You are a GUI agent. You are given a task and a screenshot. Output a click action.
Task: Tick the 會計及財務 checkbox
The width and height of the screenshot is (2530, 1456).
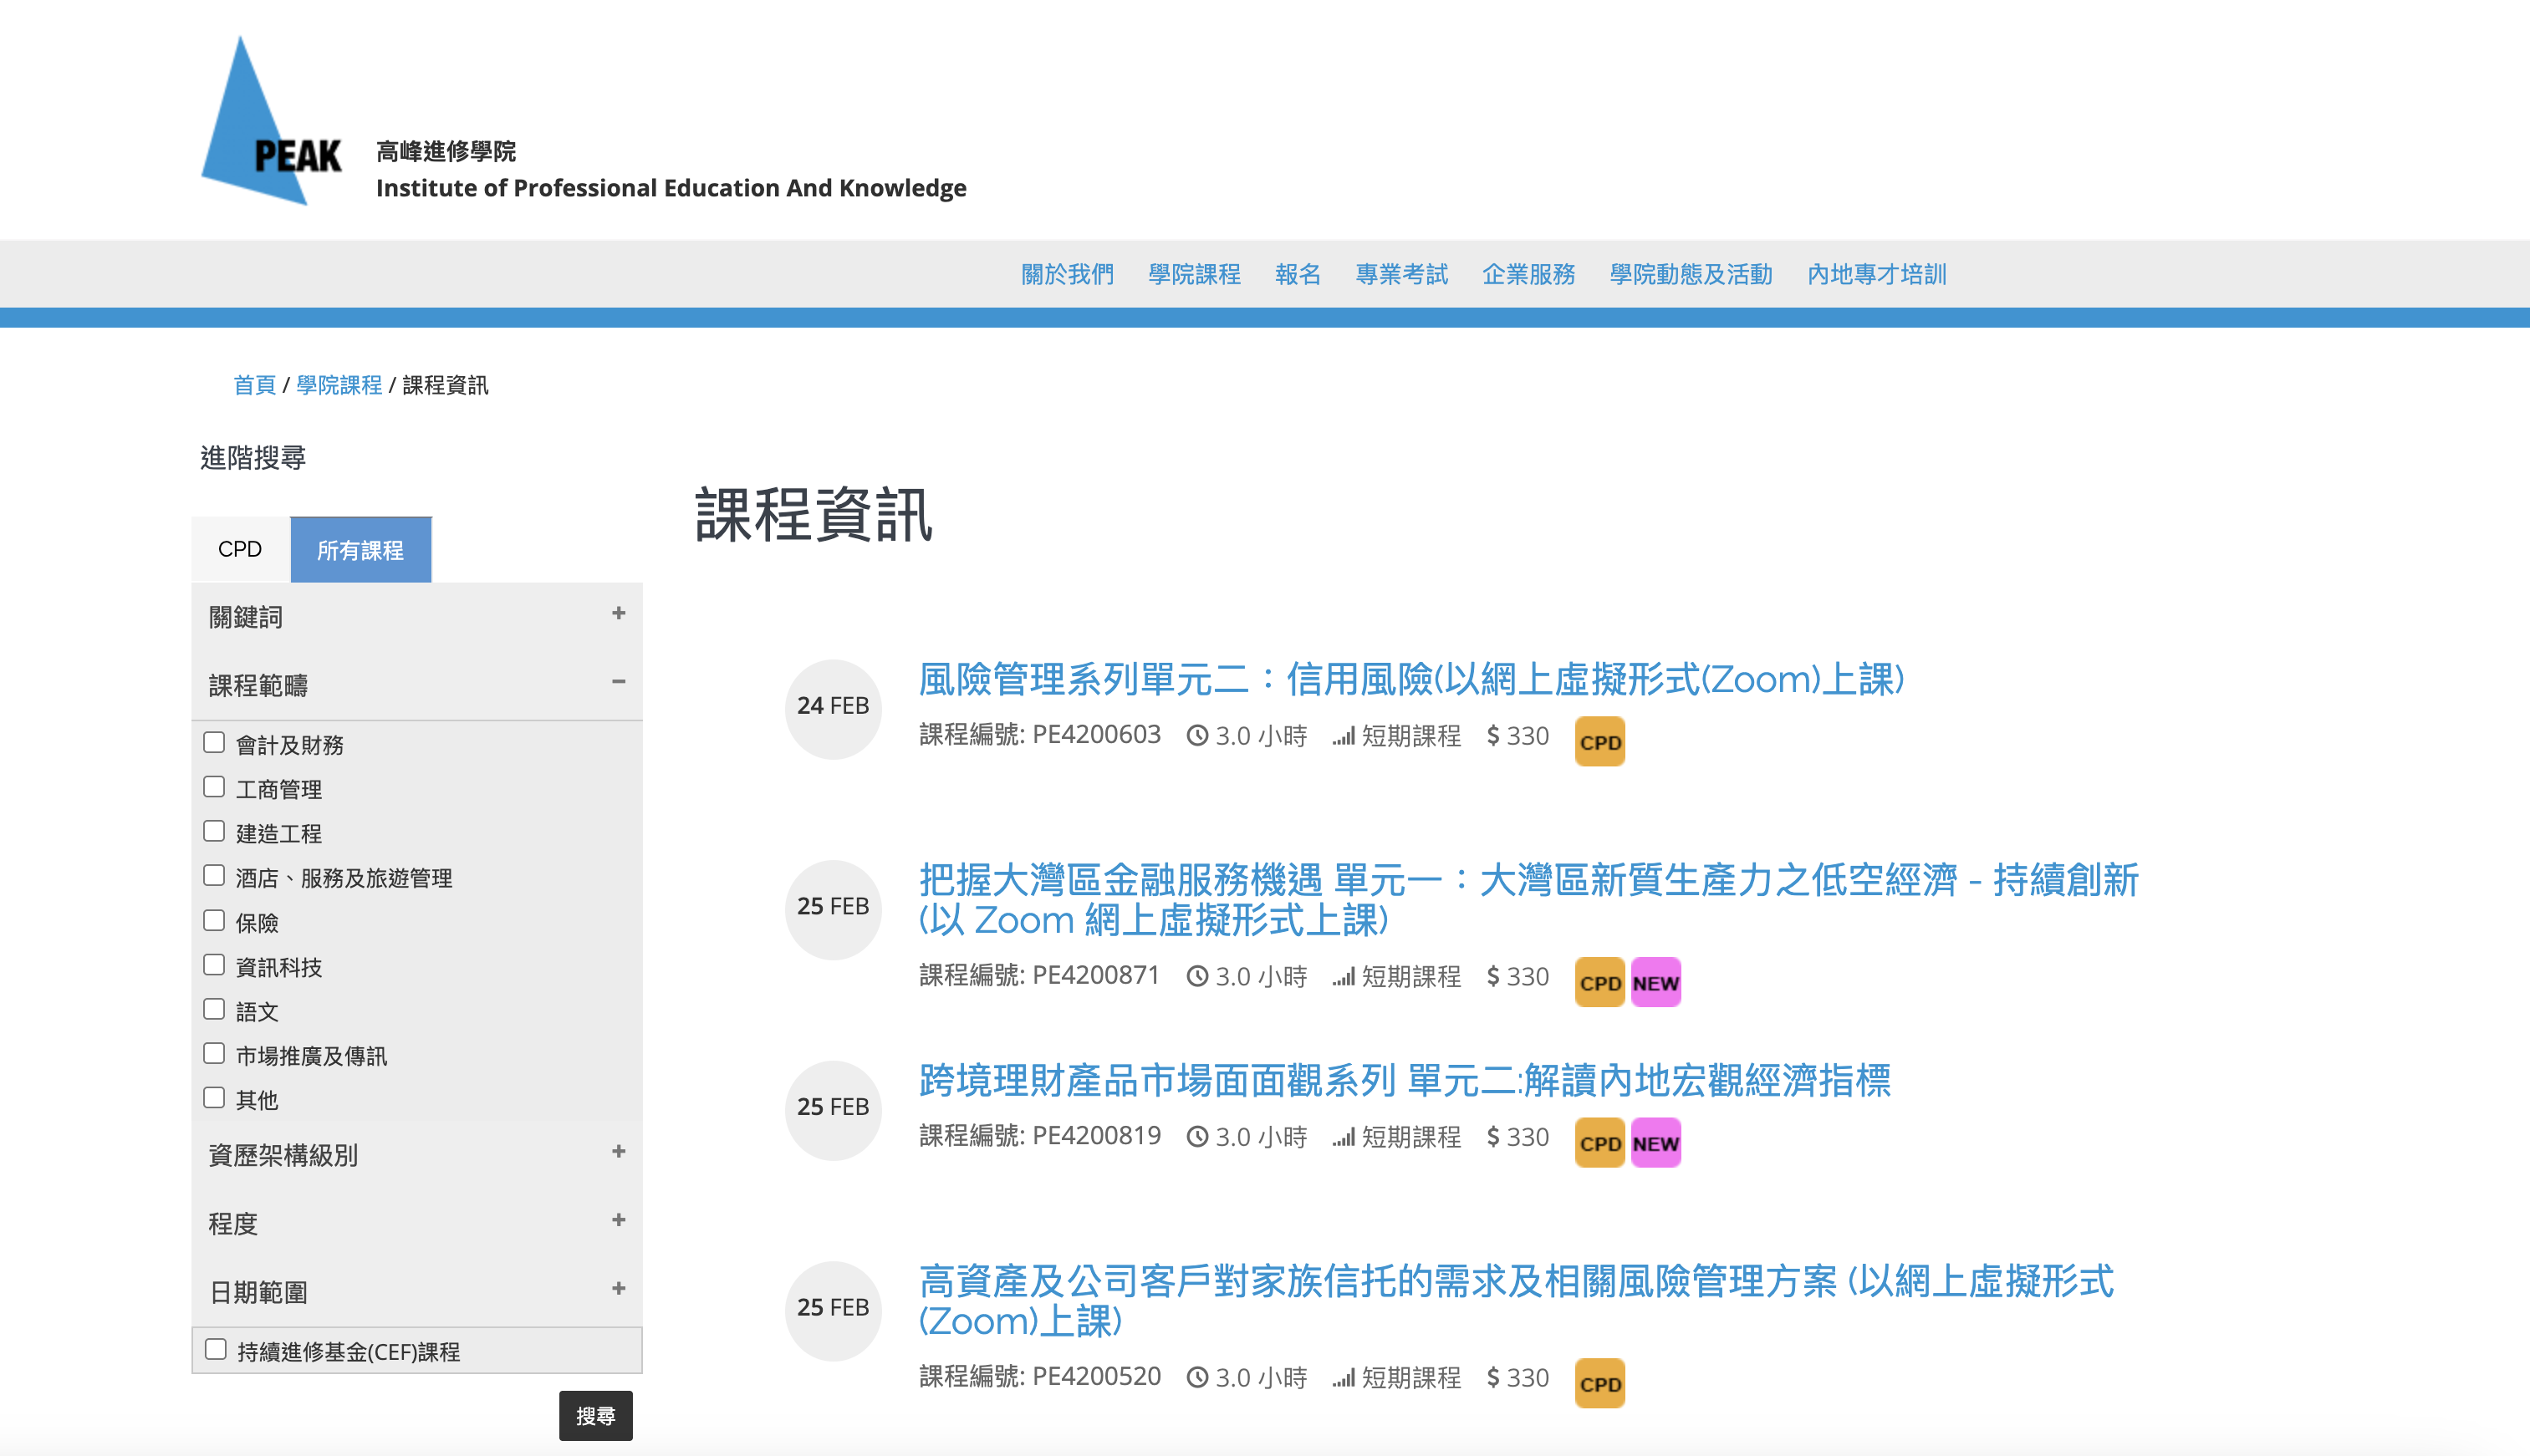pyautogui.click(x=214, y=743)
